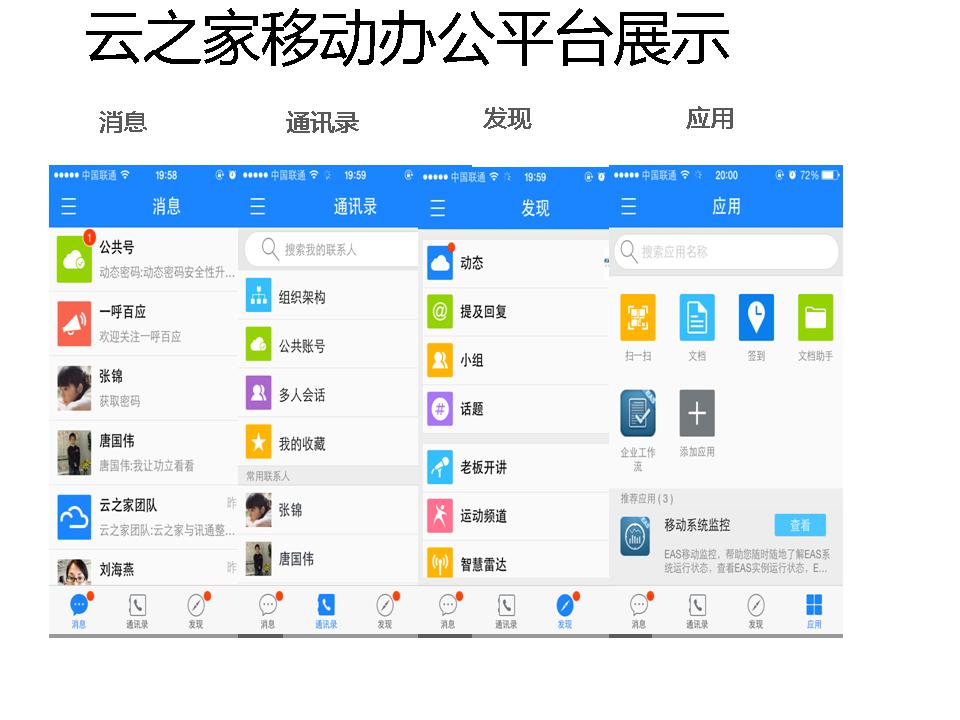Open the hamburger menu on 应用 screen
This screenshot has width=960, height=720.
[x=628, y=207]
